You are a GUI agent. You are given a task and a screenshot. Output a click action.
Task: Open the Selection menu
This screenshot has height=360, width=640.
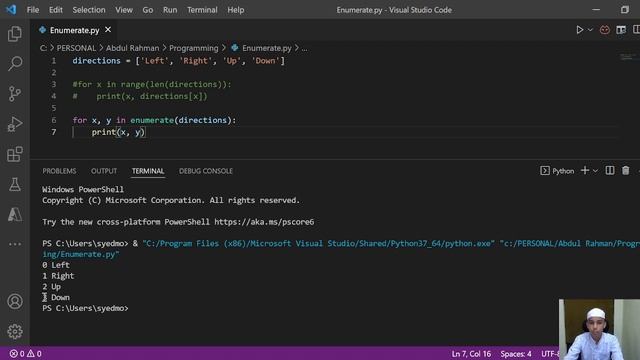89,10
